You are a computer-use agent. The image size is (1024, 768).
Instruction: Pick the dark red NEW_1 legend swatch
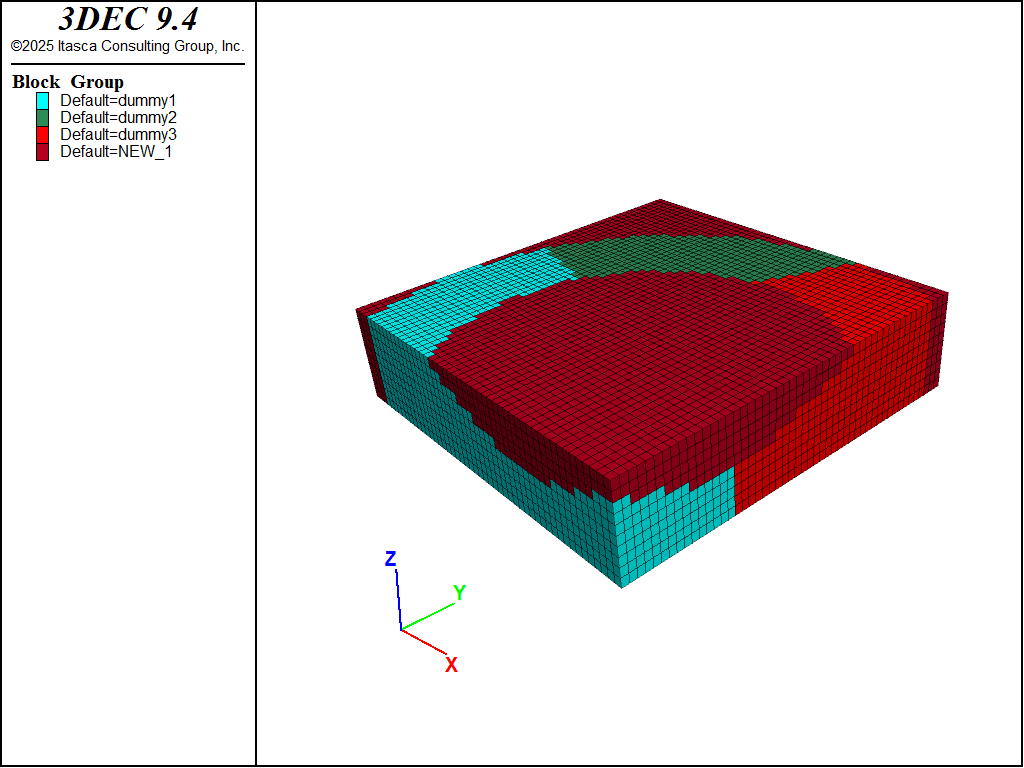[x=42, y=151]
